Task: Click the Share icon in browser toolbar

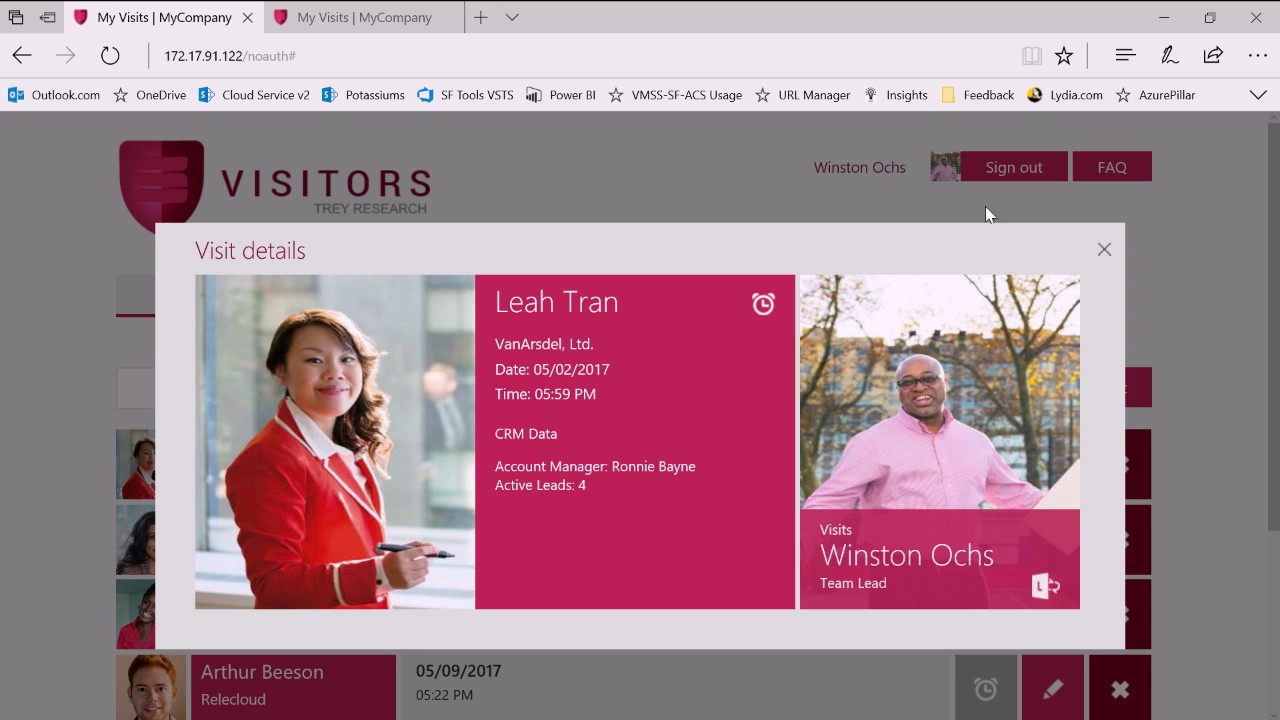Action: pyautogui.click(x=1213, y=56)
